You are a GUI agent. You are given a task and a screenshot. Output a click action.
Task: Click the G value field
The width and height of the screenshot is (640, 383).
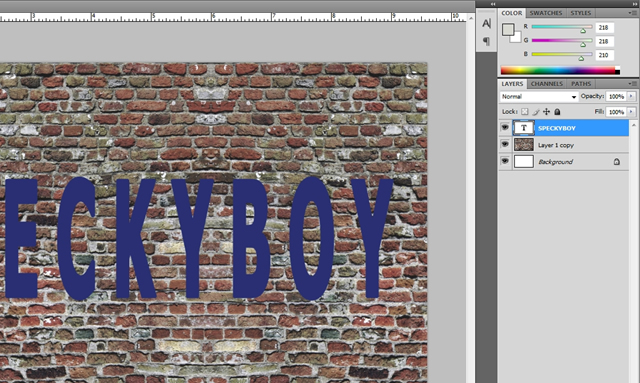pos(604,41)
